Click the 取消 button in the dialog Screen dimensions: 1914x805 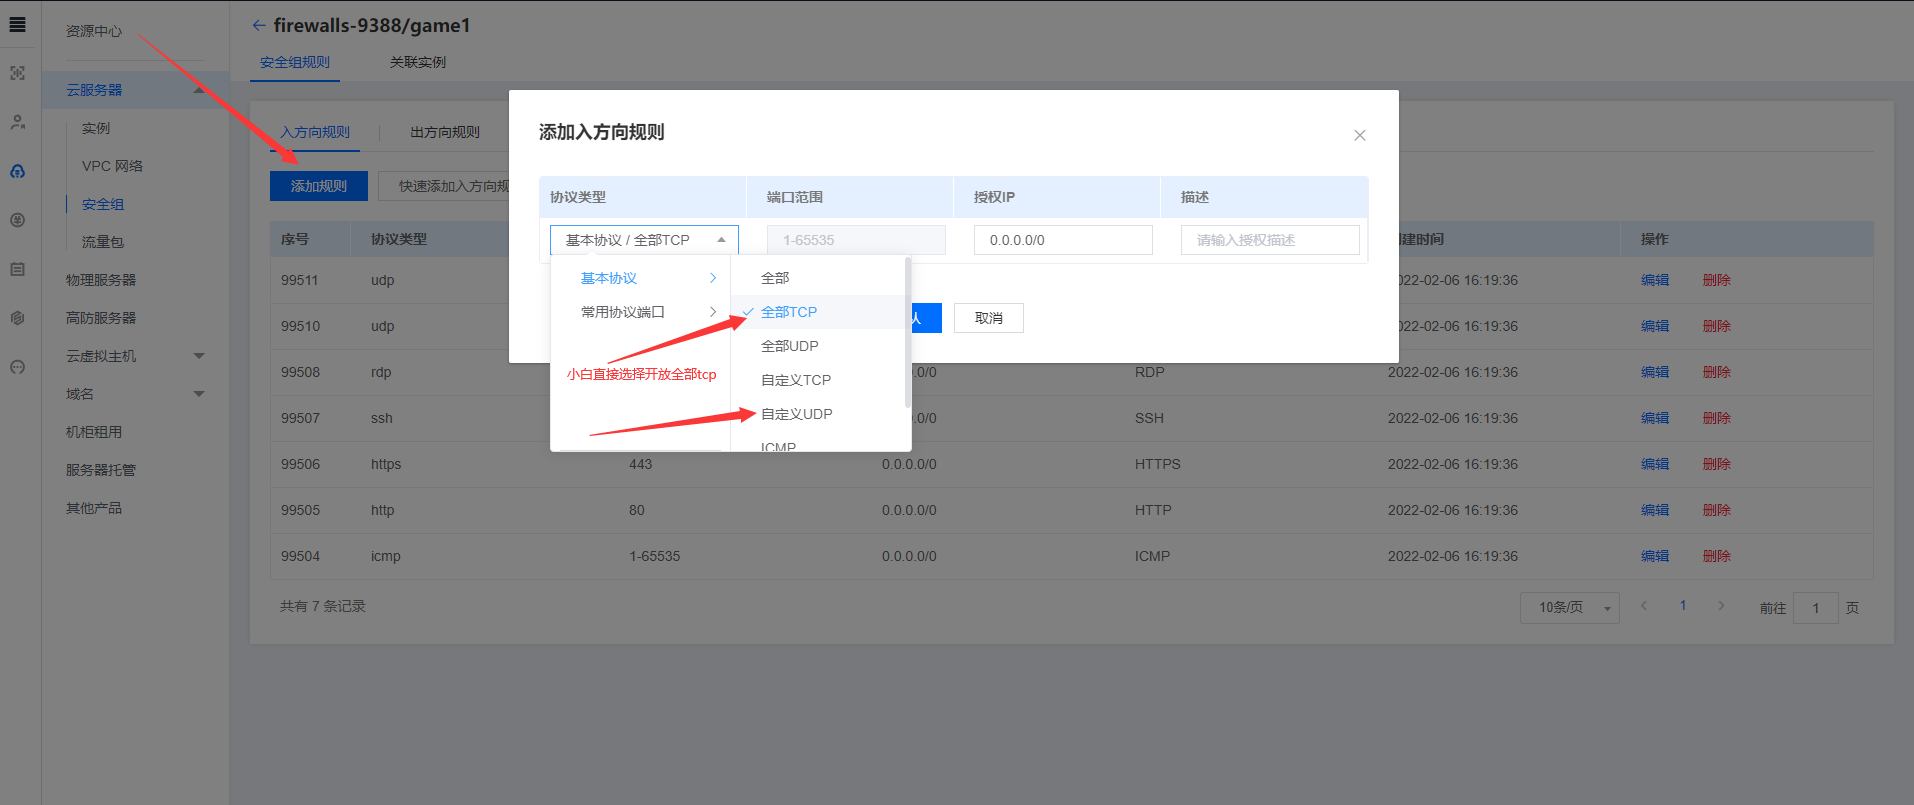pos(988,318)
